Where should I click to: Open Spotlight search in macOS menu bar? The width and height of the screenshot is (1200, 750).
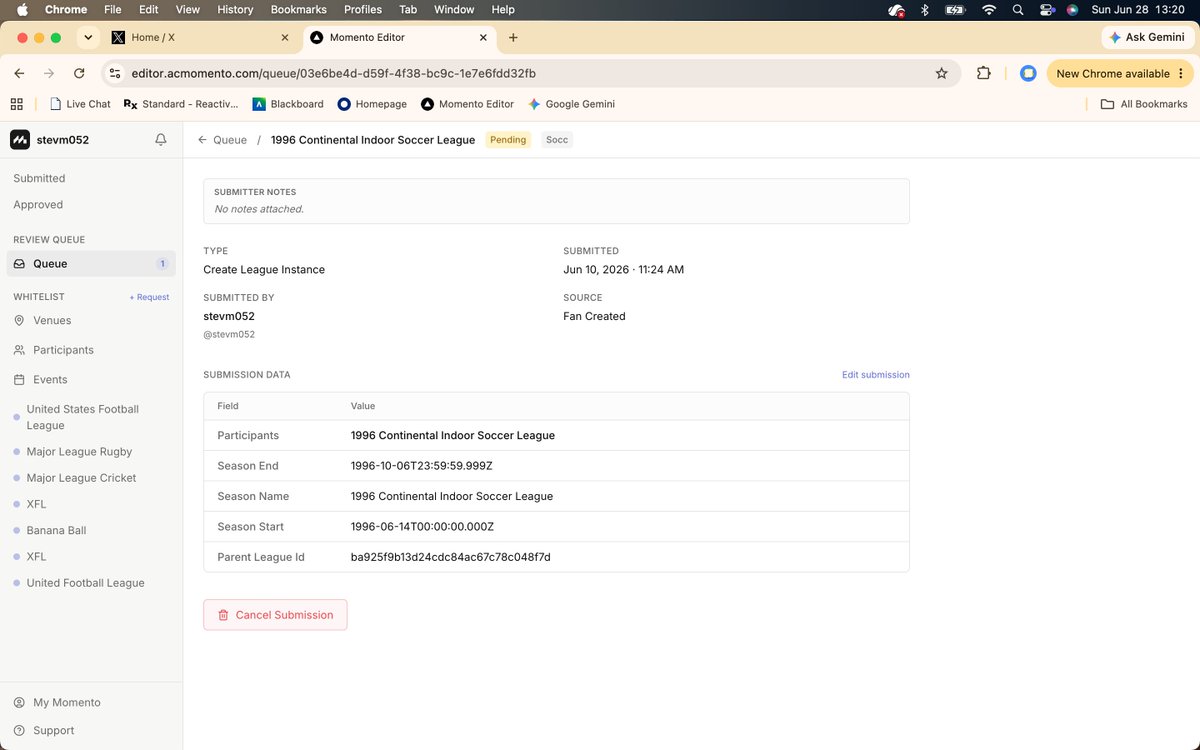(1018, 10)
